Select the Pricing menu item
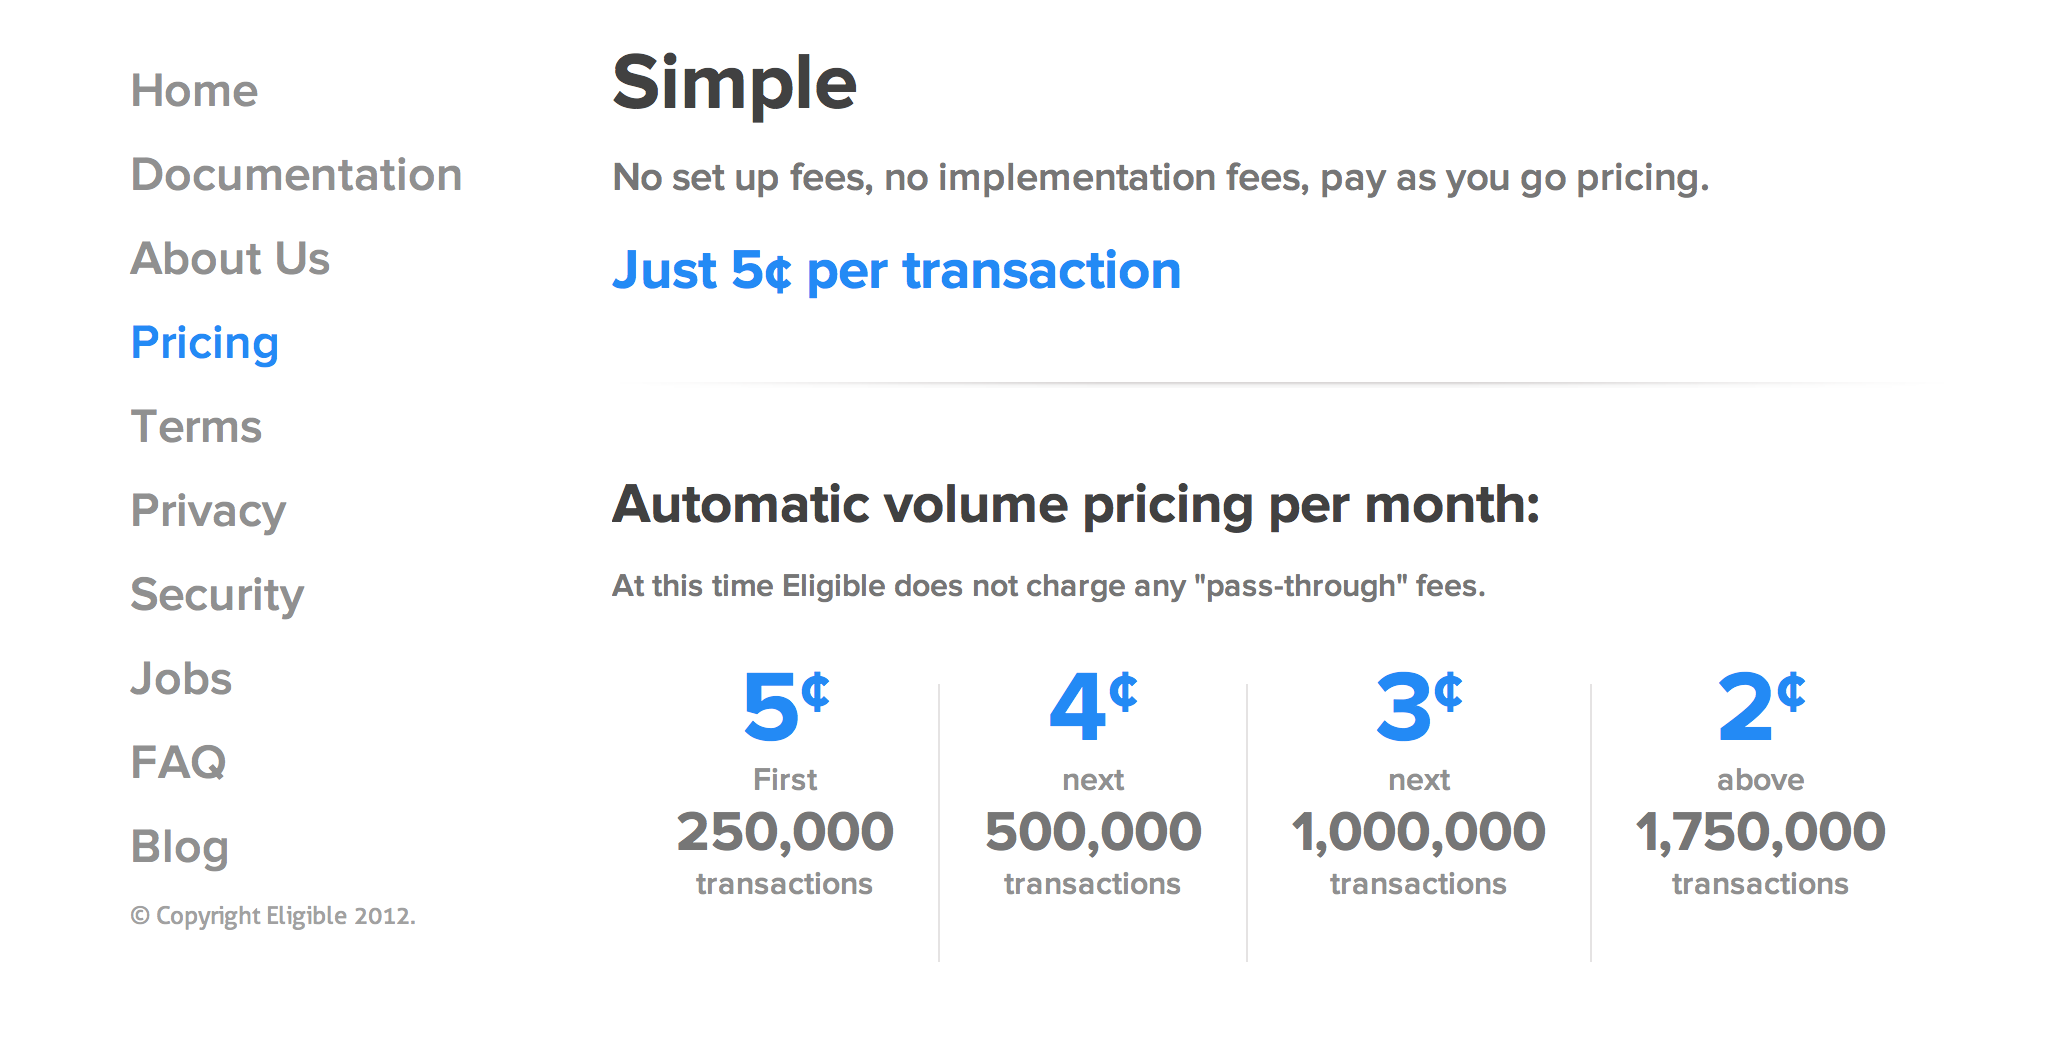The height and width of the screenshot is (1040, 2068). [x=205, y=343]
